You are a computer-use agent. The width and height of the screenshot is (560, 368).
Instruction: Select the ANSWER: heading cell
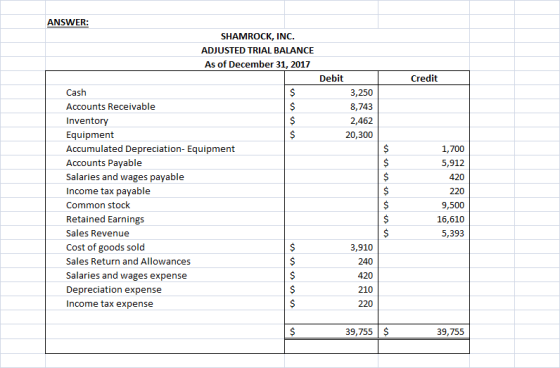coord(68,22)
